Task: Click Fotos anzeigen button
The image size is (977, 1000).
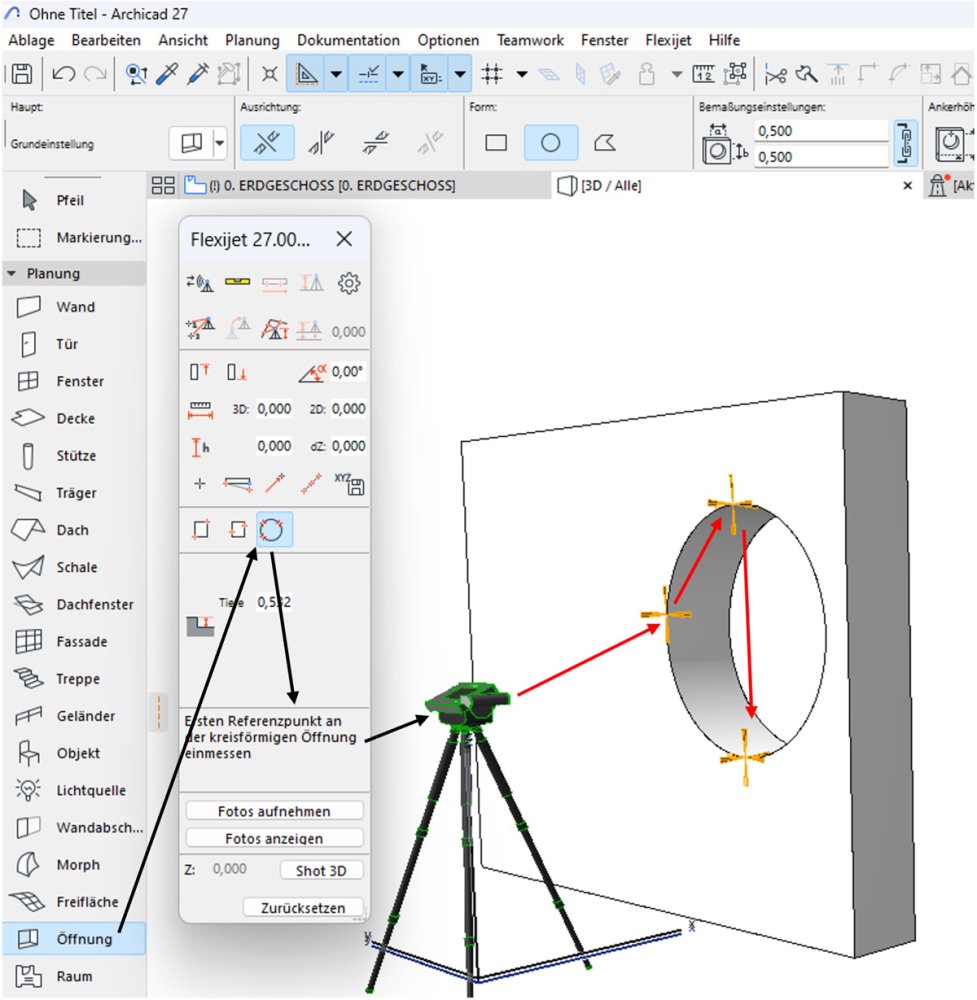Action: coord(274,838)
